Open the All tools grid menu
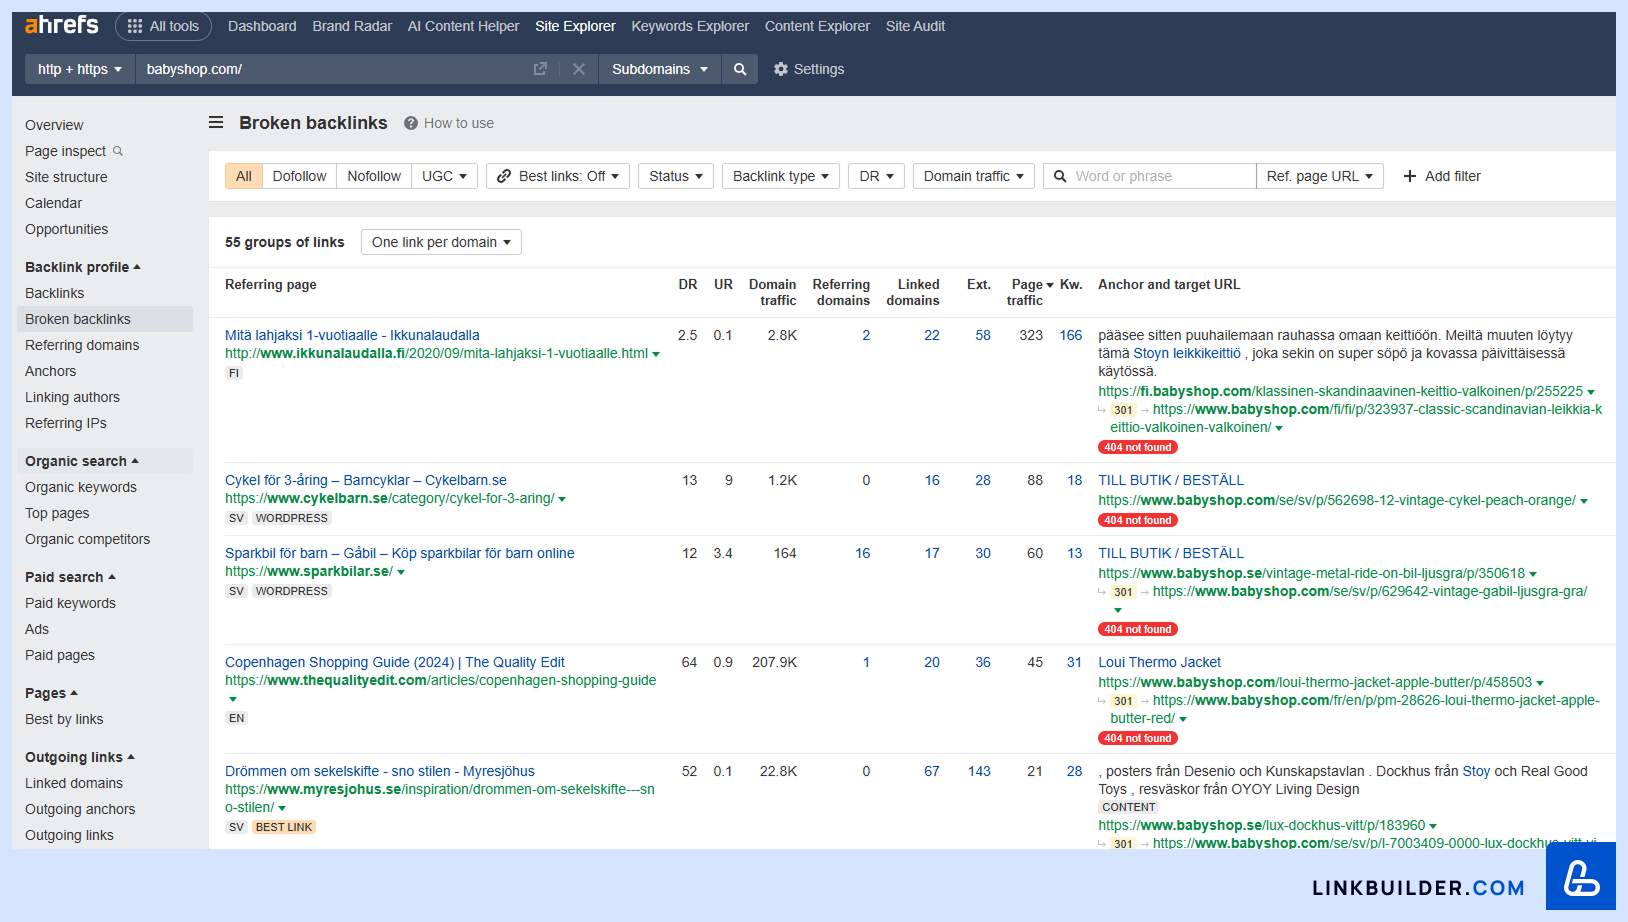 click(x=163, y=26)
